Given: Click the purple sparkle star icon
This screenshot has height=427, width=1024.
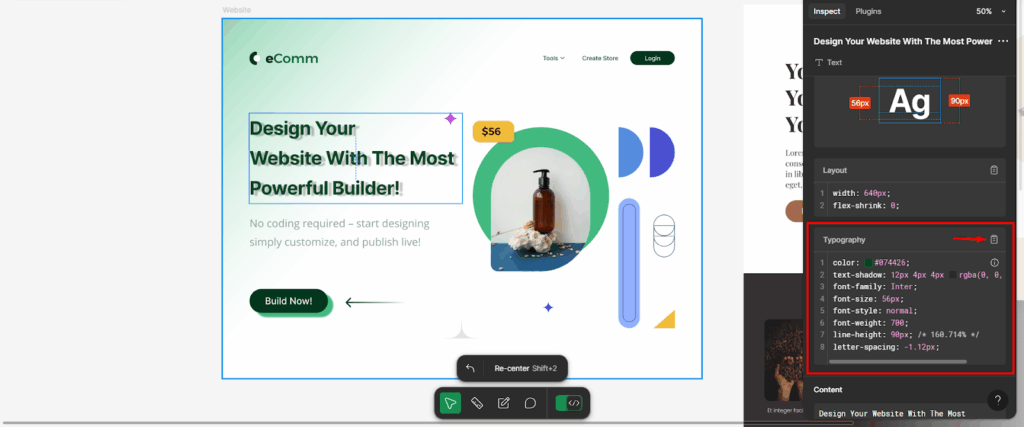Looking at the screenshot, I should click(x=450, y=119).
